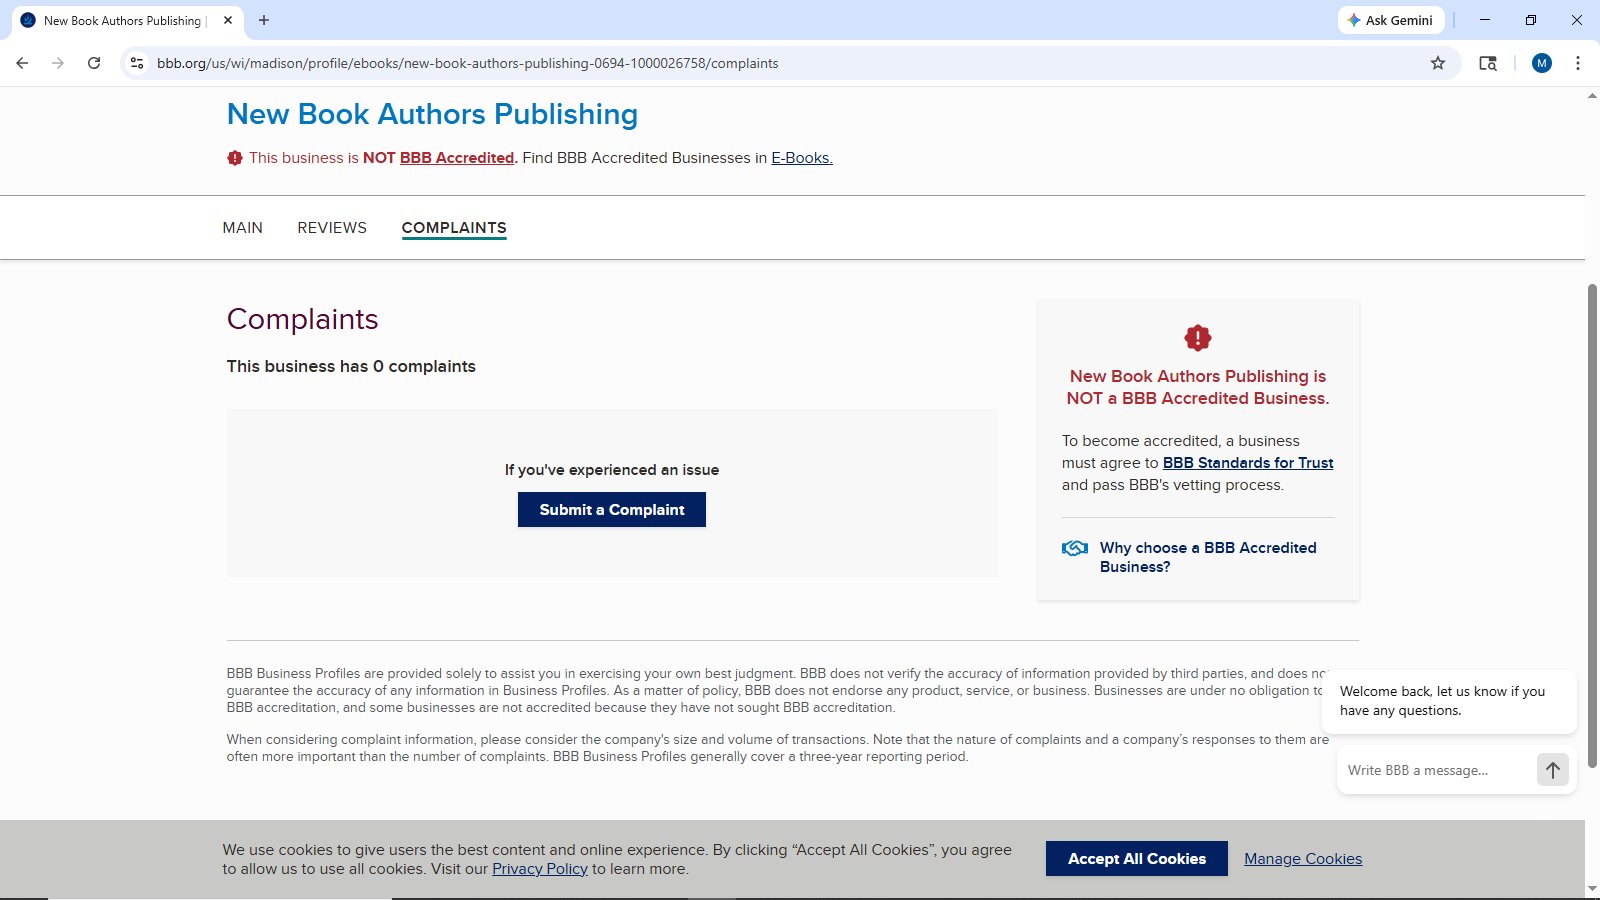Accept all cookies

[x=1136, y=859]
